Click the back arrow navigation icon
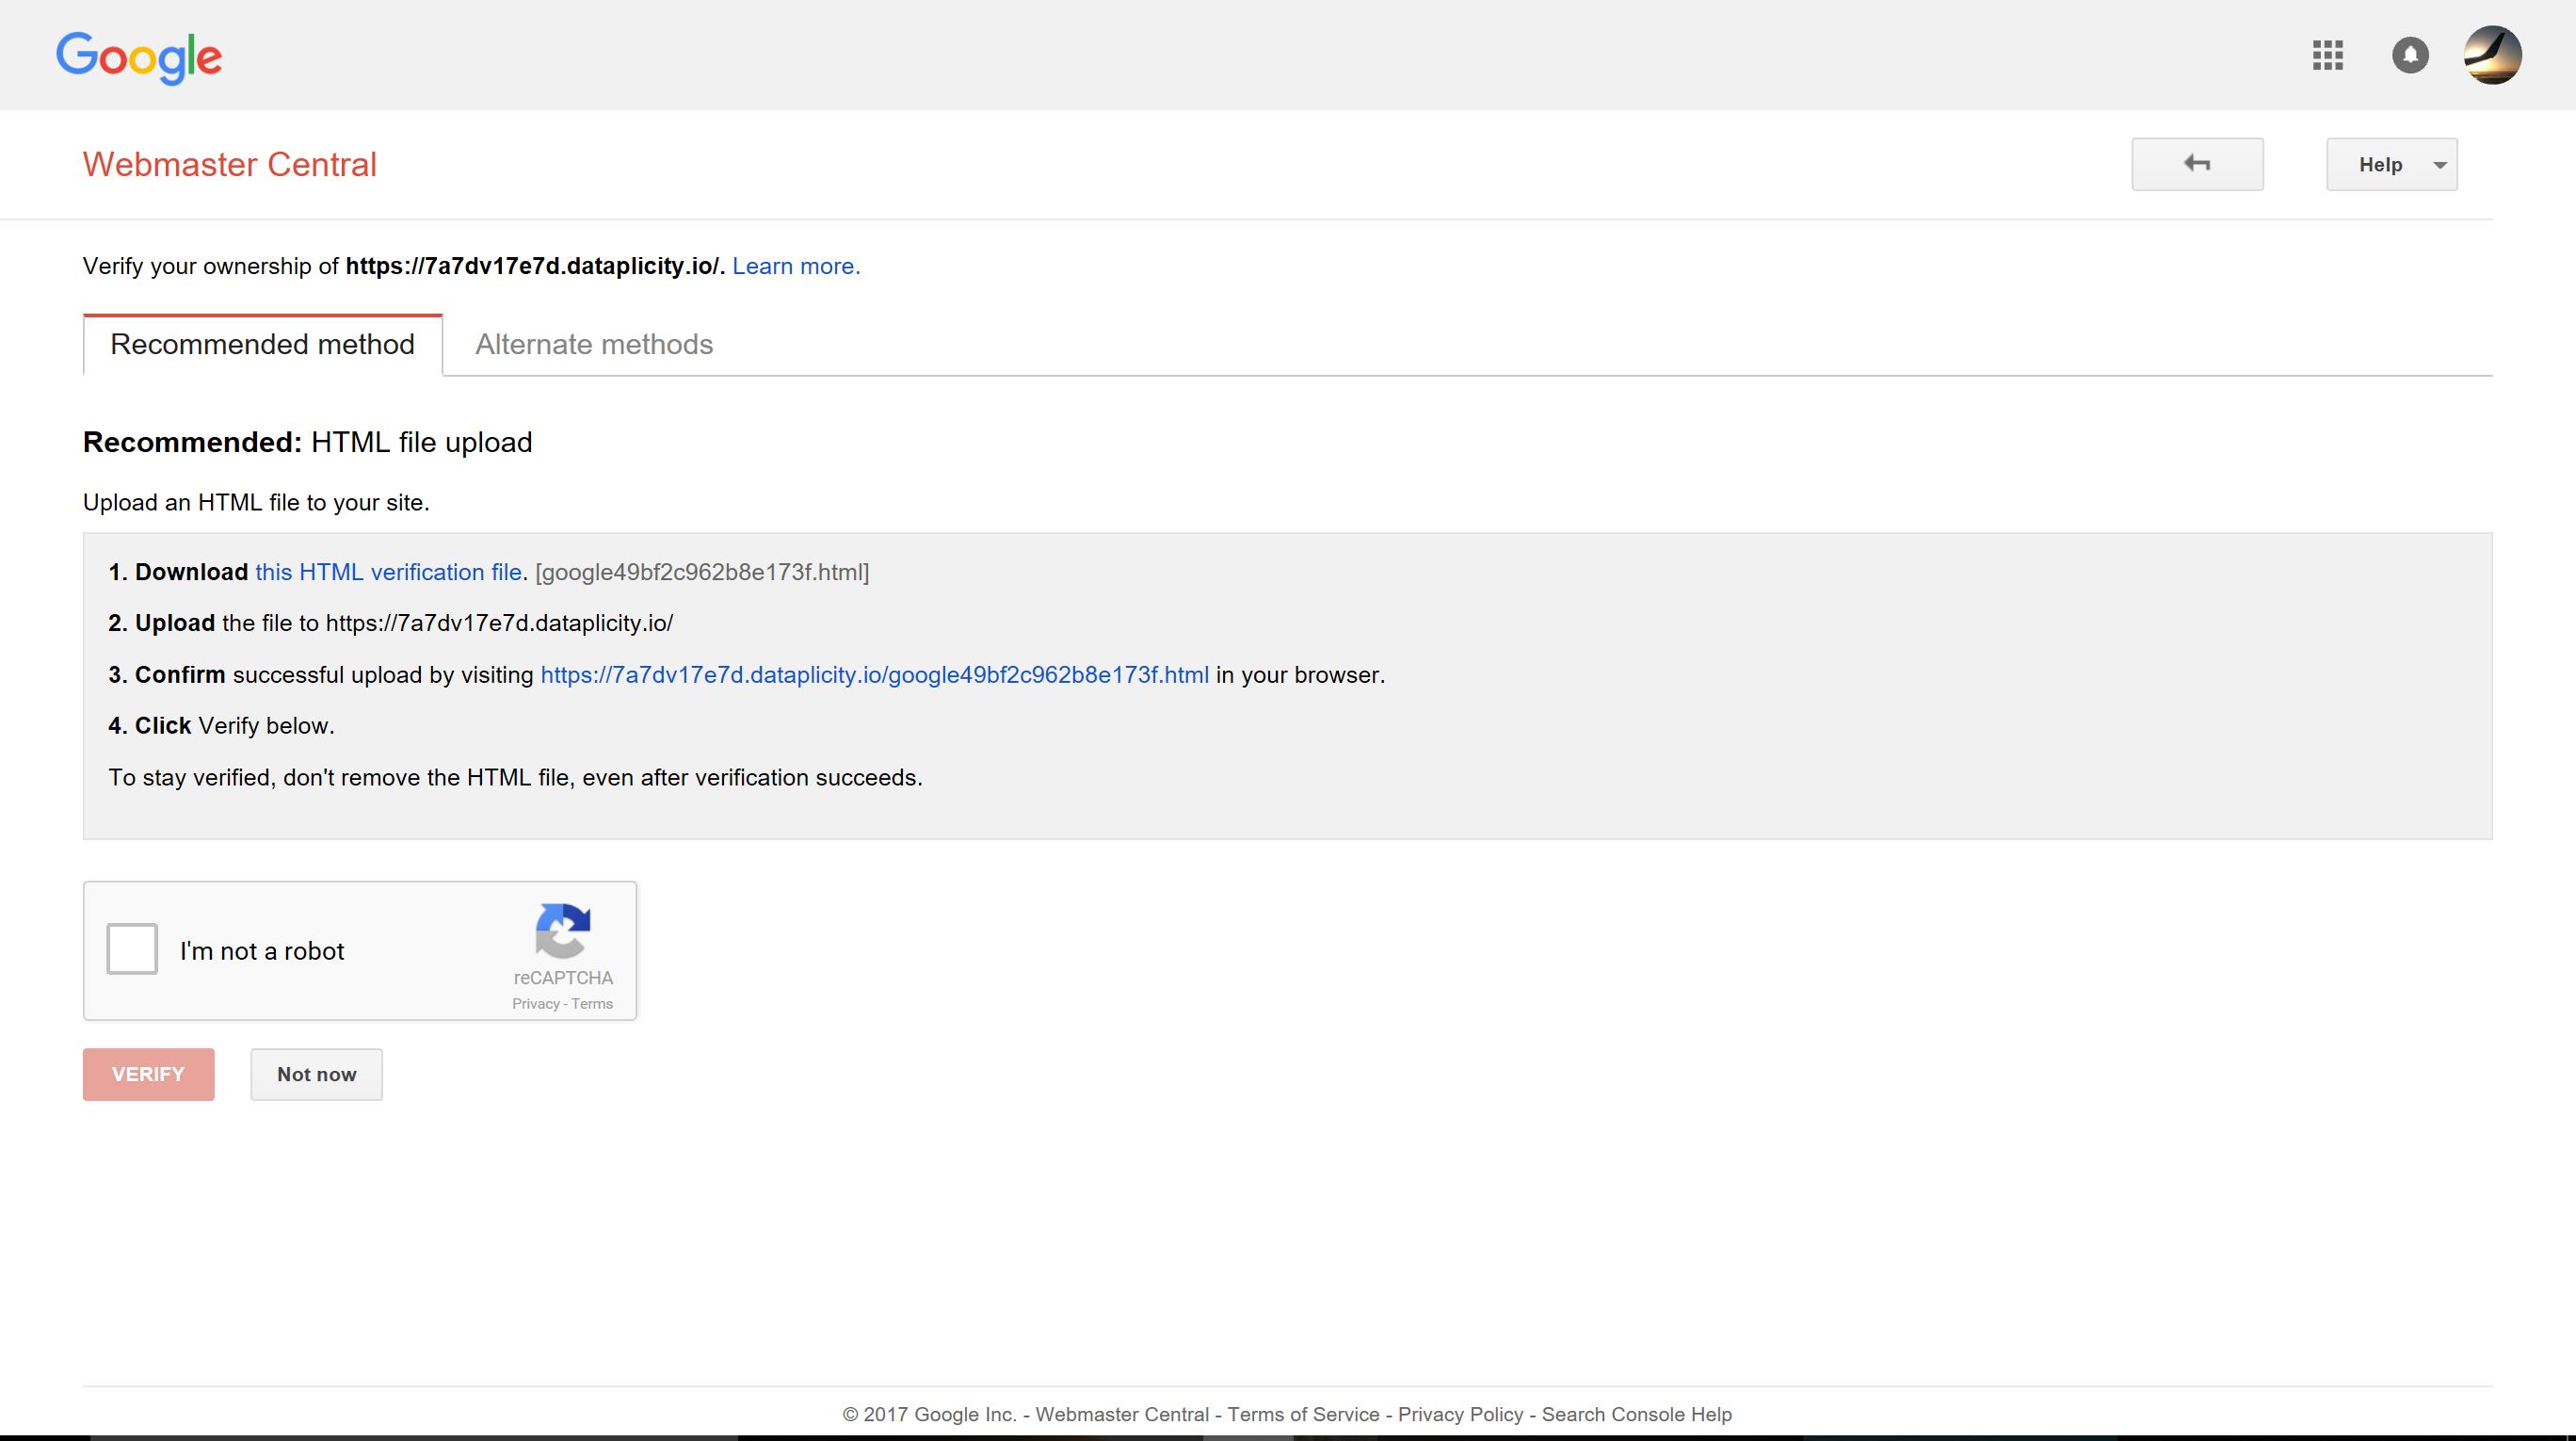 2198,163
